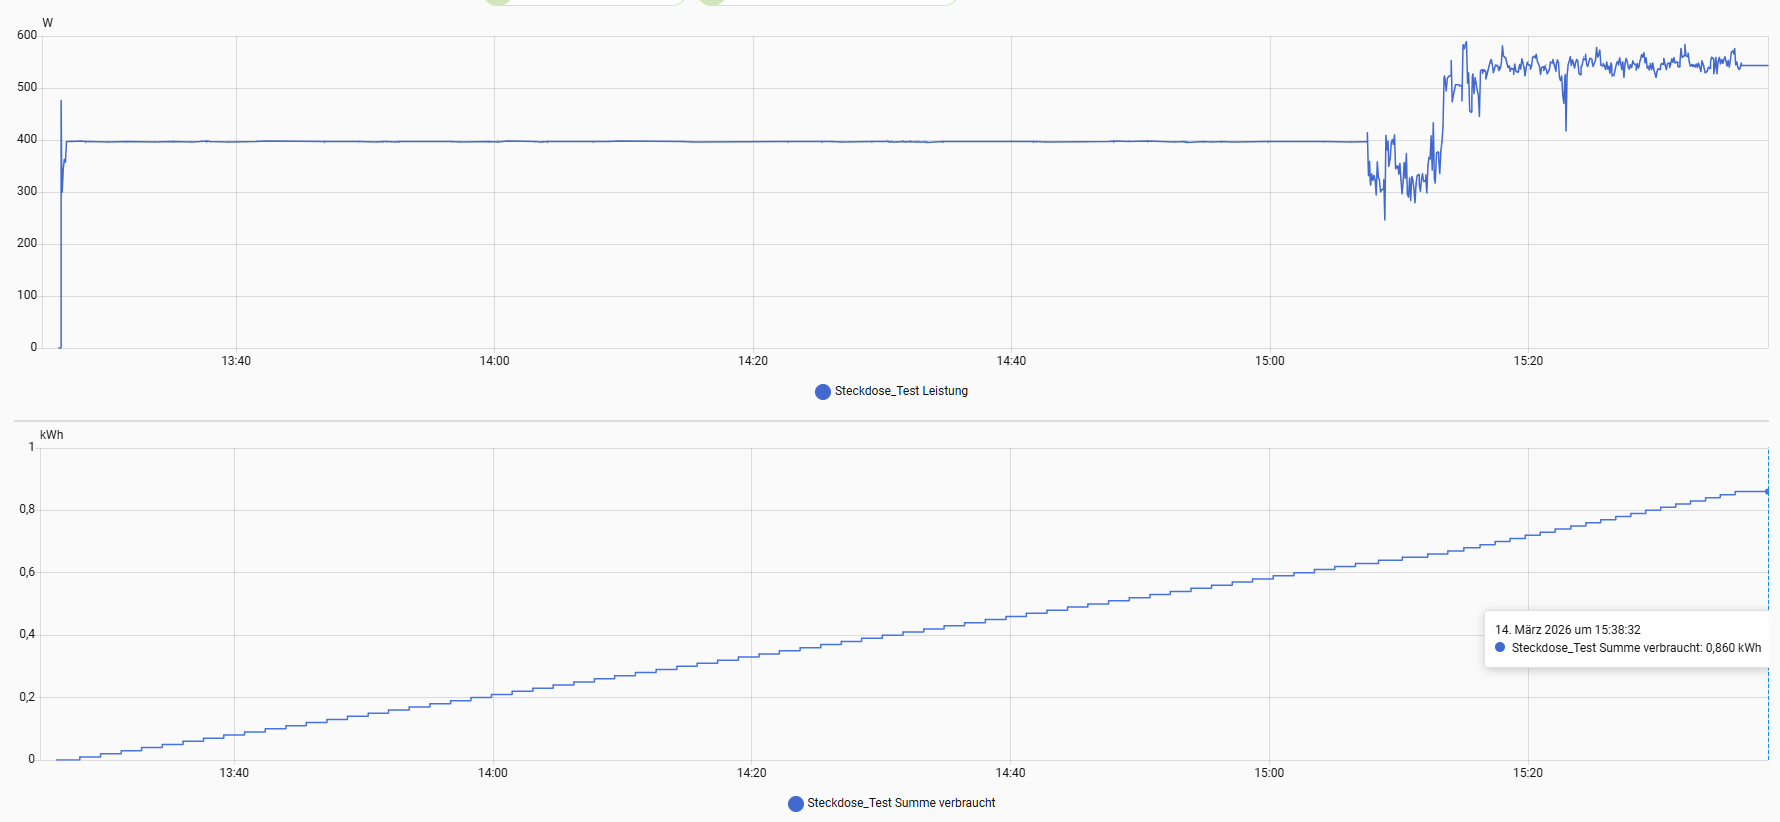Image resolution: width=1780 pixels, height=822 pixels.
Task: Click the blue bullet inside the tooltip
Action: (1500, 648)
